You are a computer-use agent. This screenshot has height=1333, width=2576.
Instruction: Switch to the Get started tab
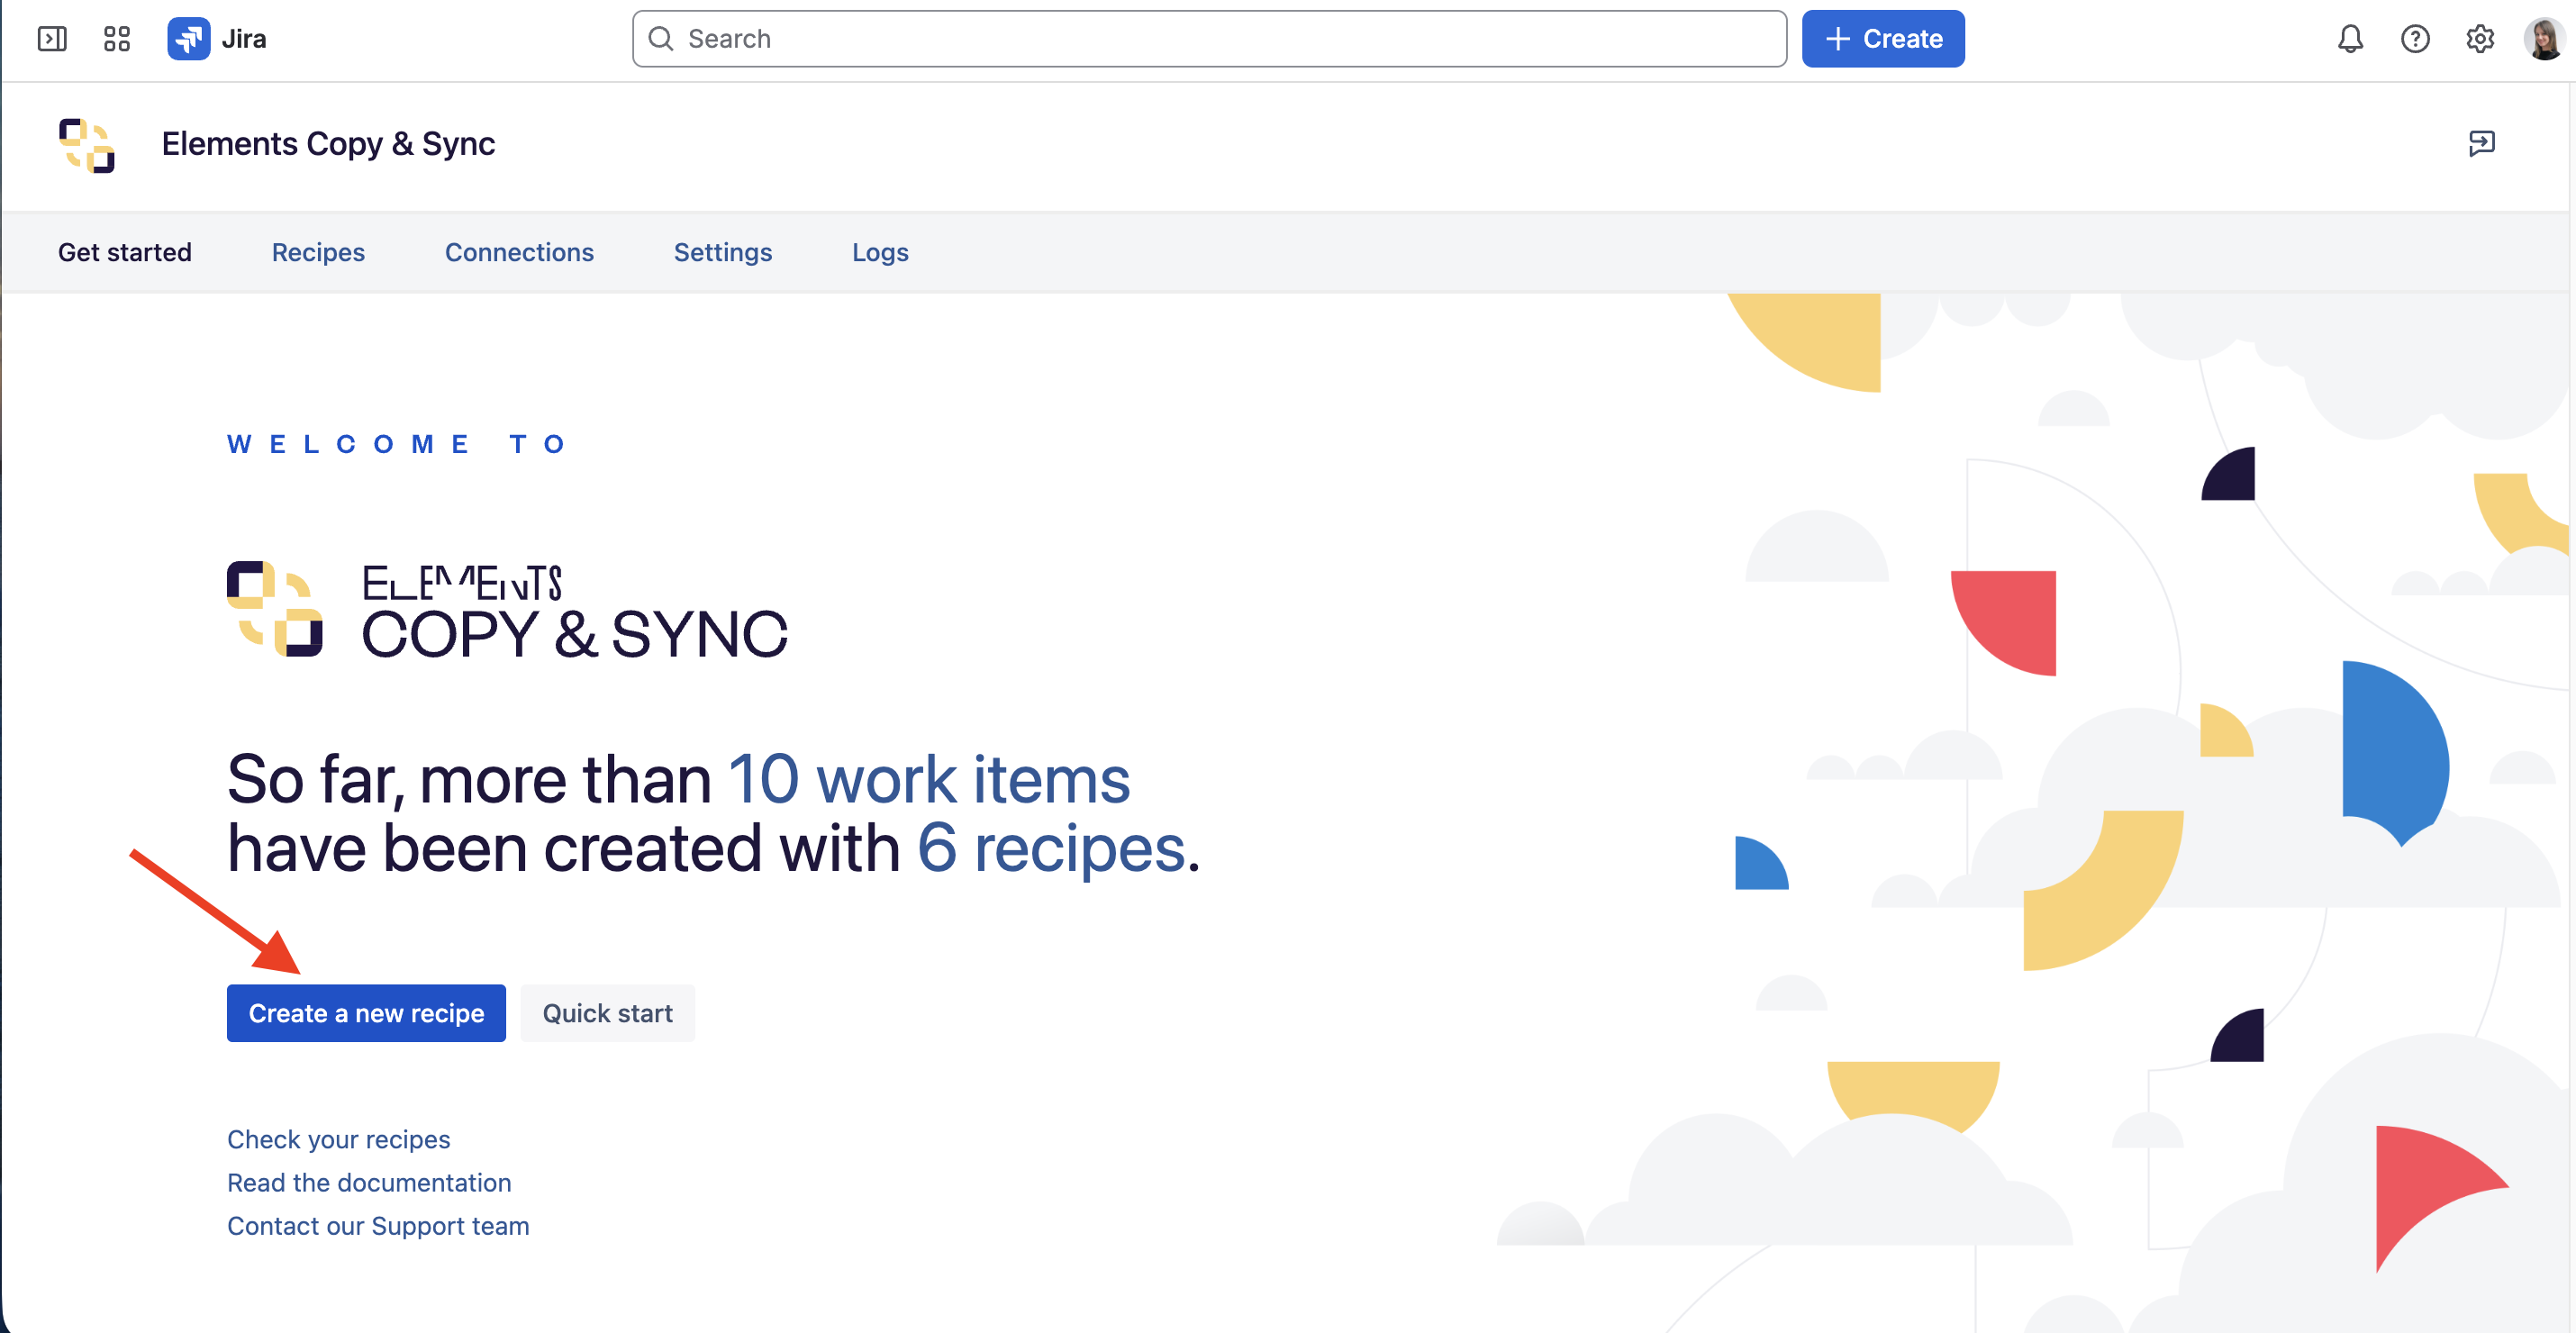coord(125,252)
